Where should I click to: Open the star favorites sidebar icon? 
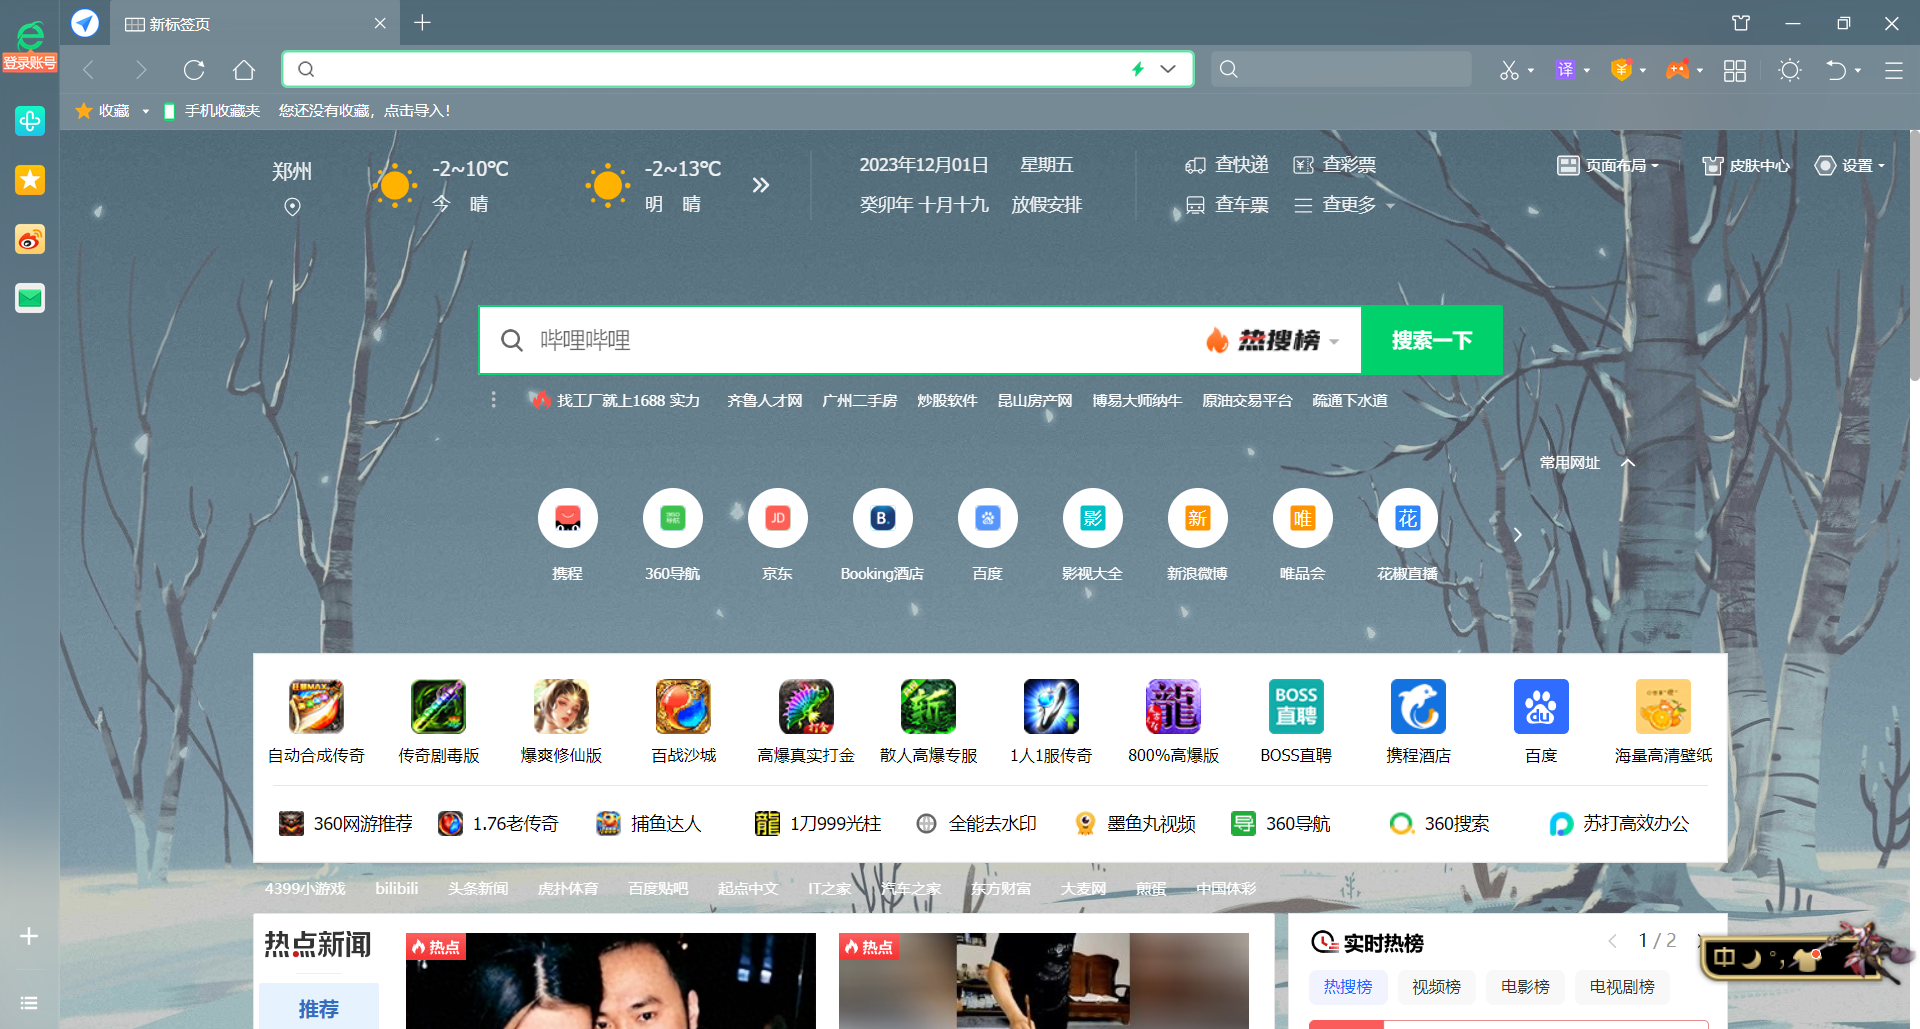(30, 180)
